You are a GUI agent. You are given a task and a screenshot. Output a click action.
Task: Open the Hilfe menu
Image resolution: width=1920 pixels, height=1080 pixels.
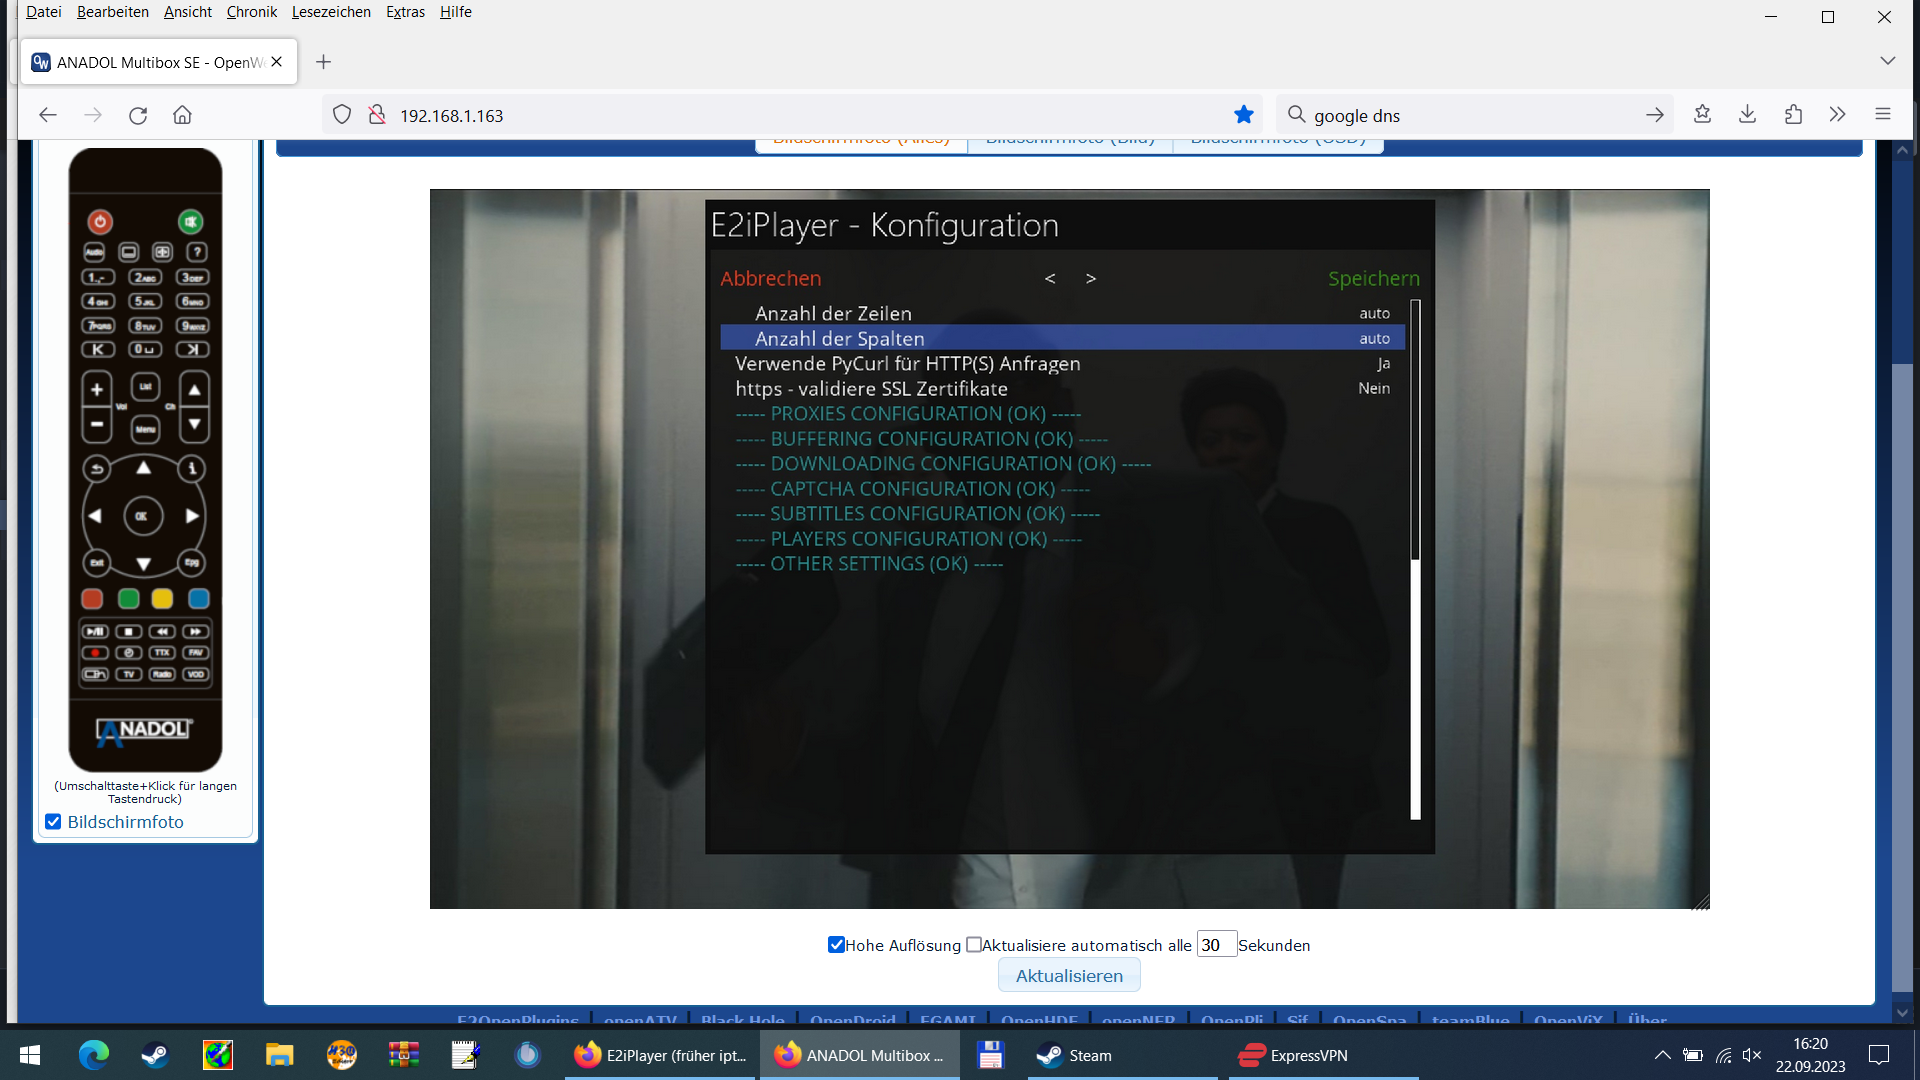456,12
